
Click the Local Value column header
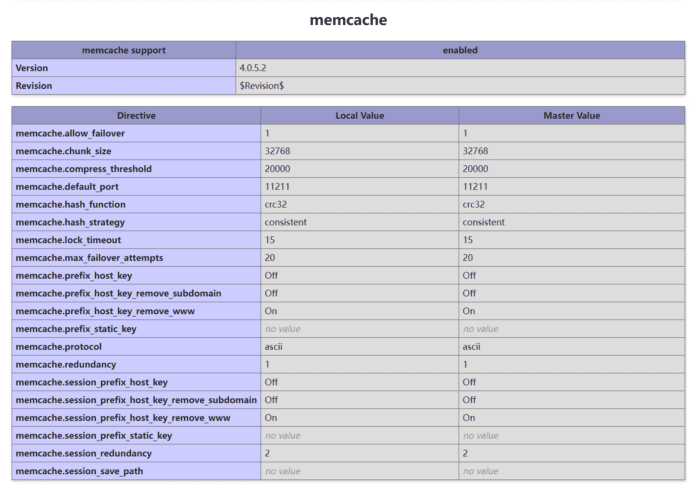pos(359,116)
